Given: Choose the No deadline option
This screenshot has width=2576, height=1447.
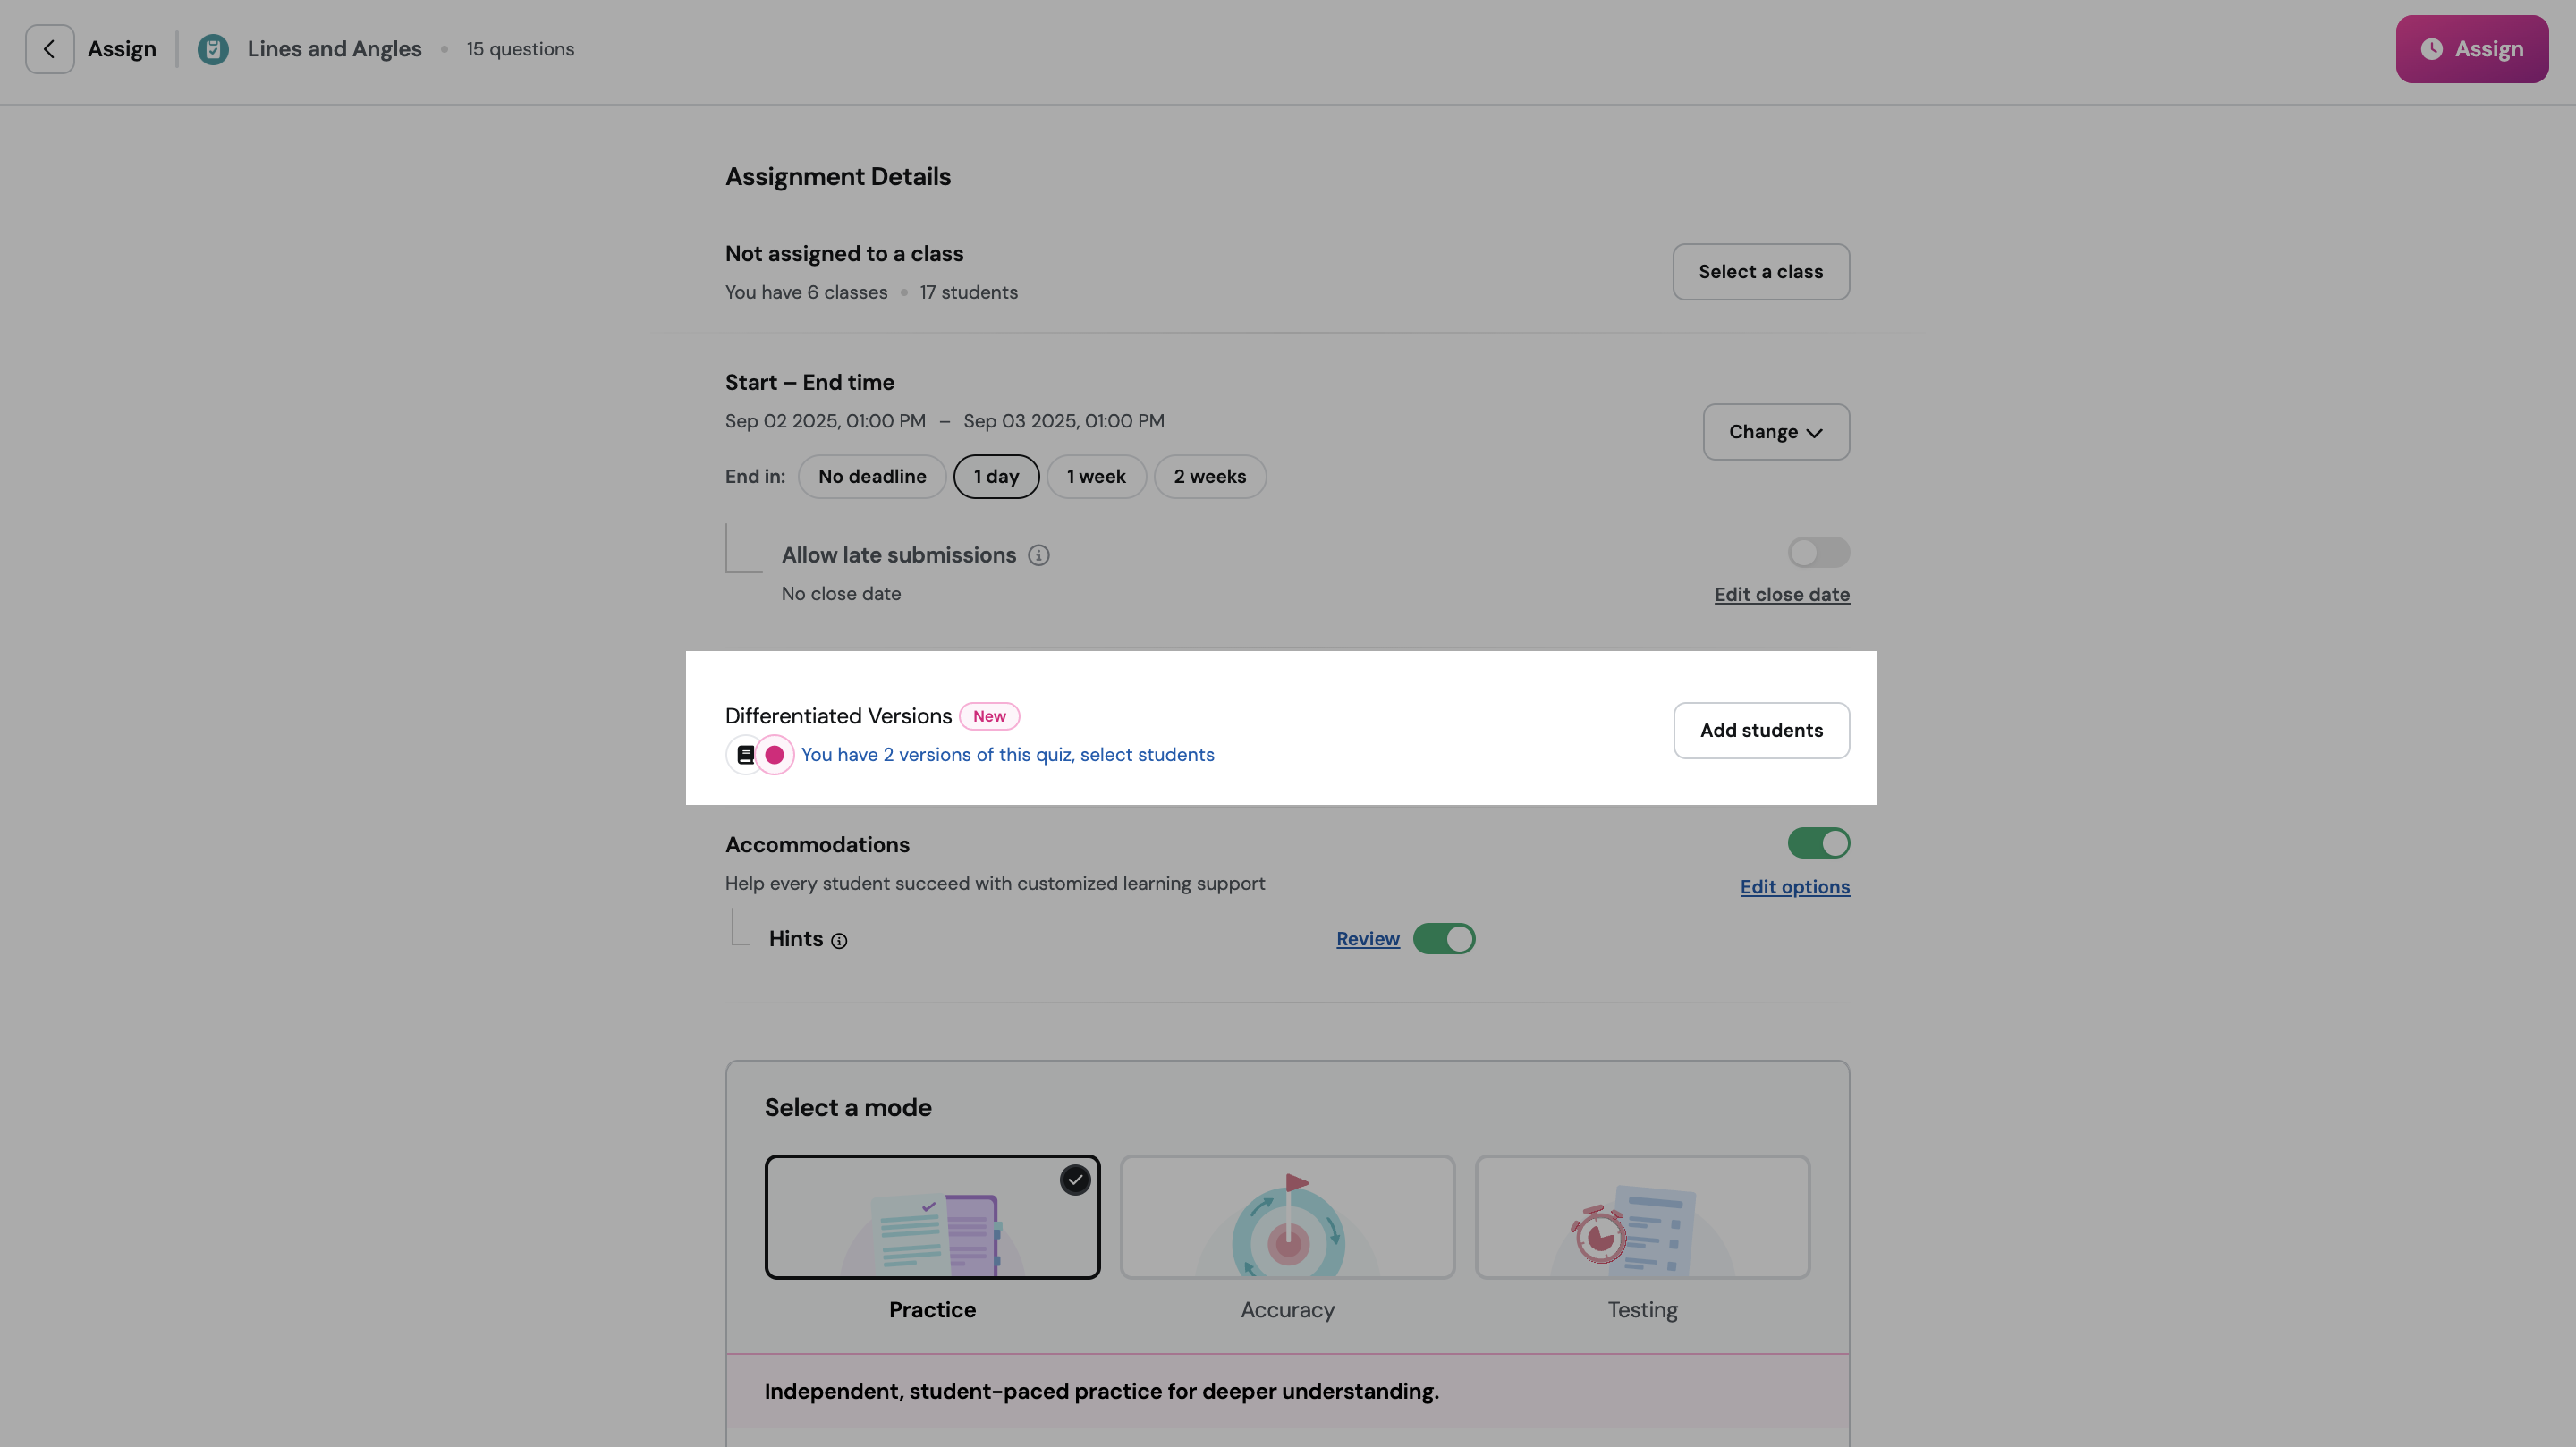Looking at the screenshot, I should pos(871,477).
